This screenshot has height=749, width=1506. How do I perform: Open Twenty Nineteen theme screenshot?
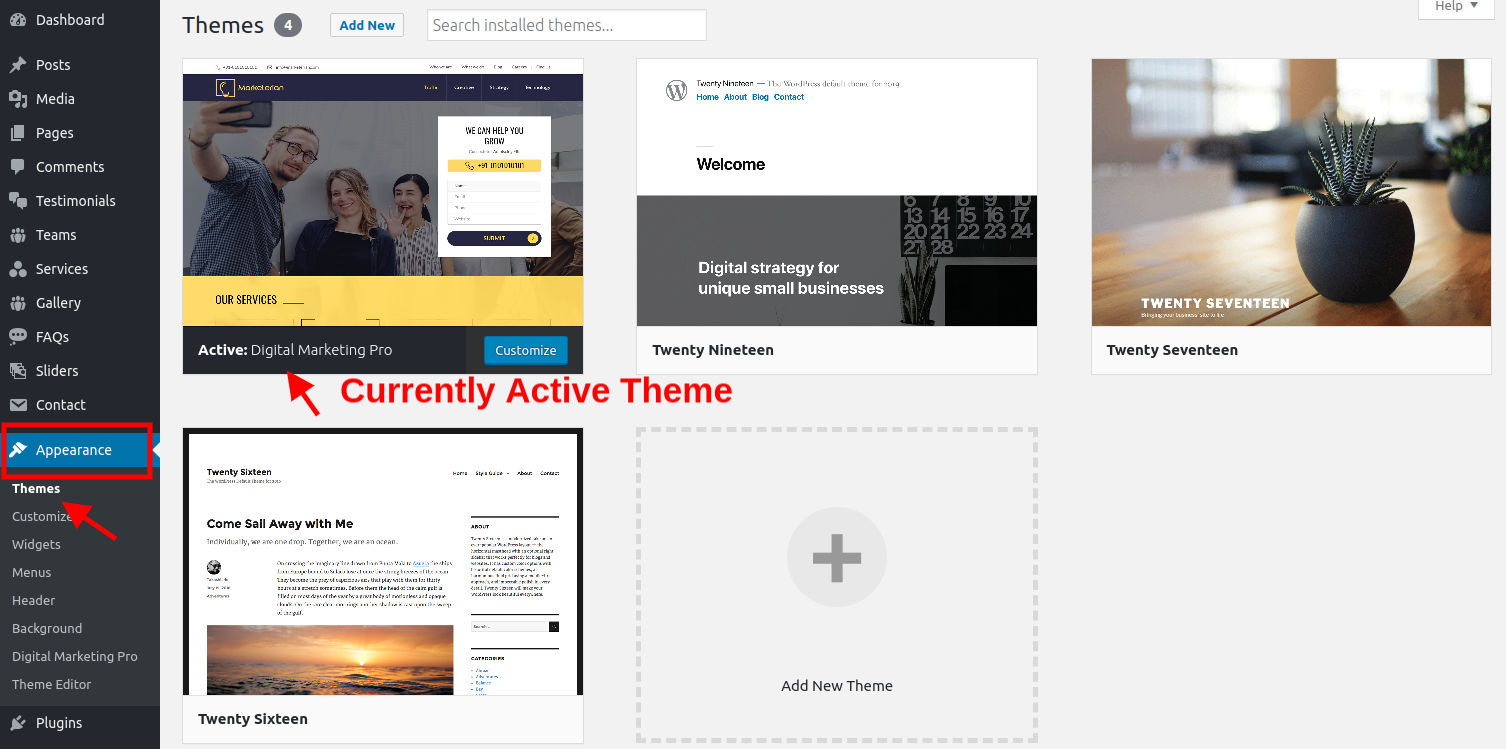837,192
